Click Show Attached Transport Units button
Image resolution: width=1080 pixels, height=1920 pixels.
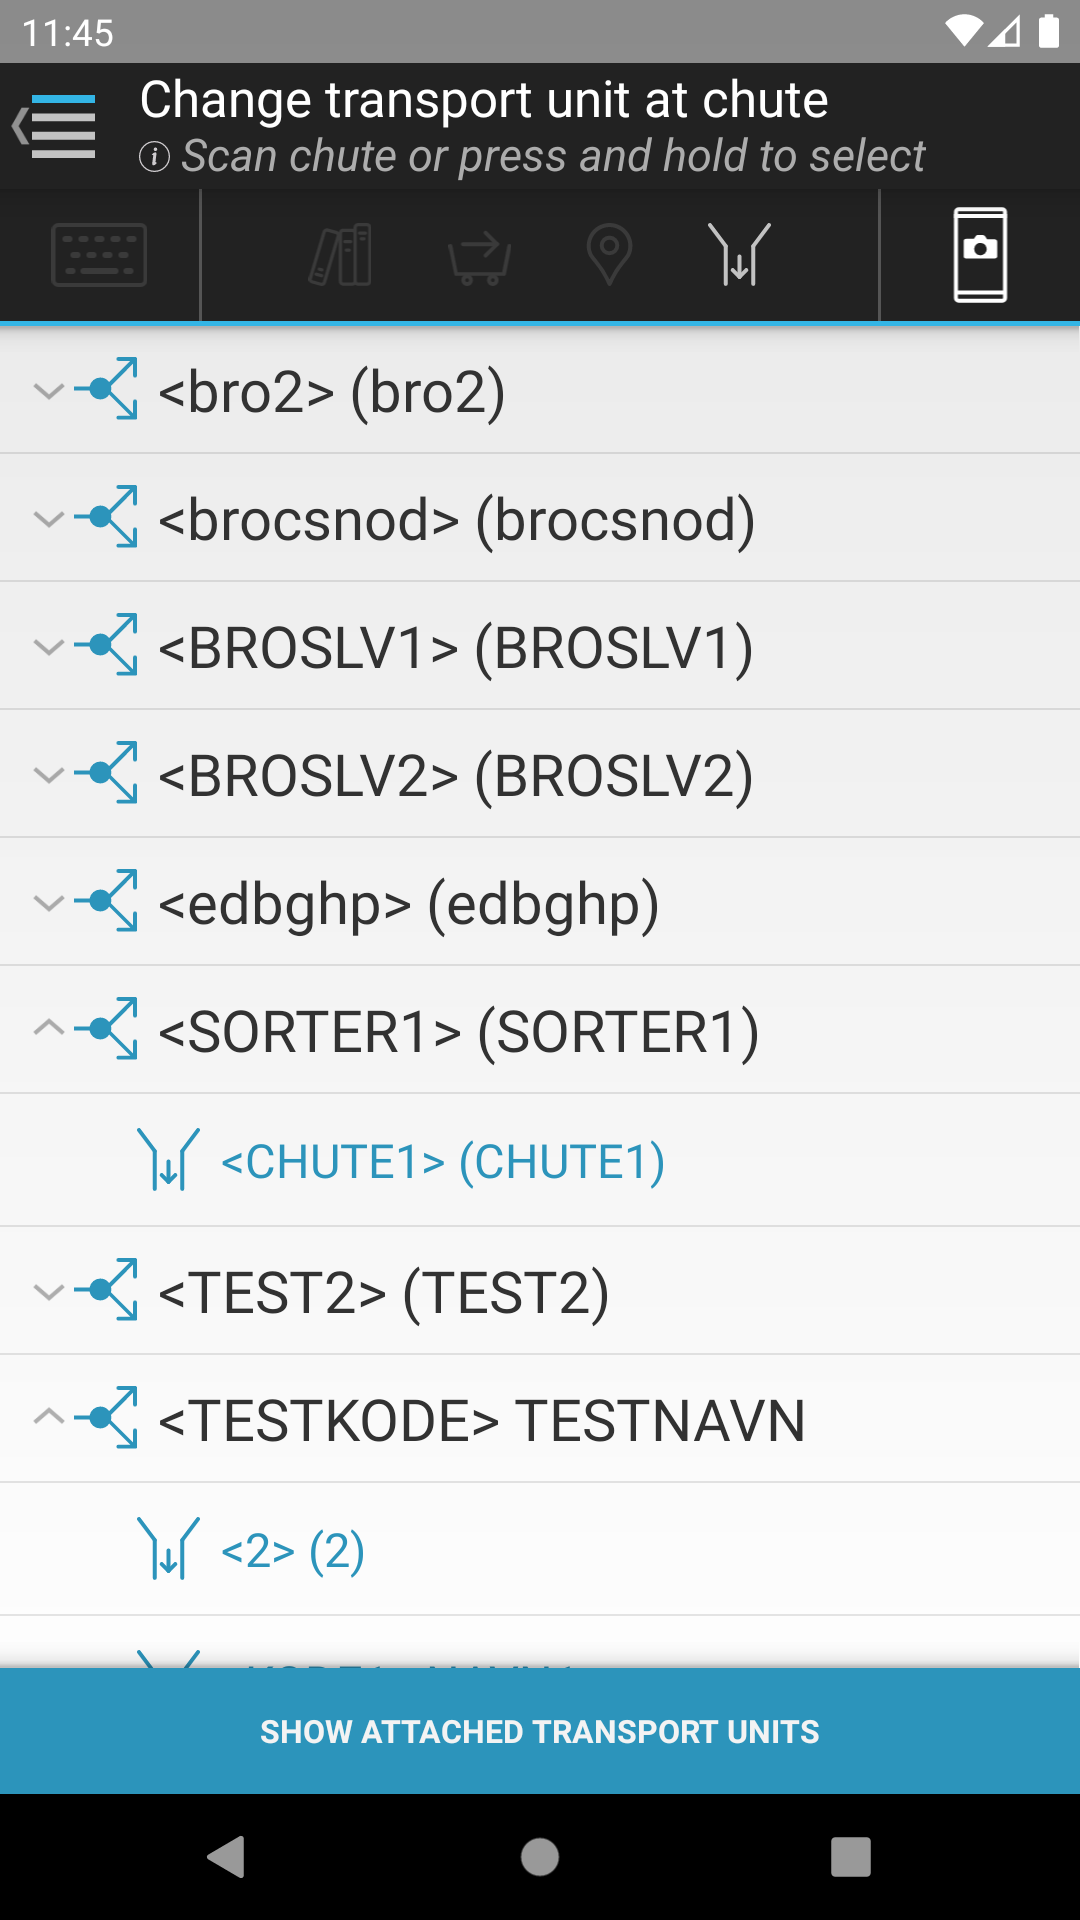(x=540, y=1731)
